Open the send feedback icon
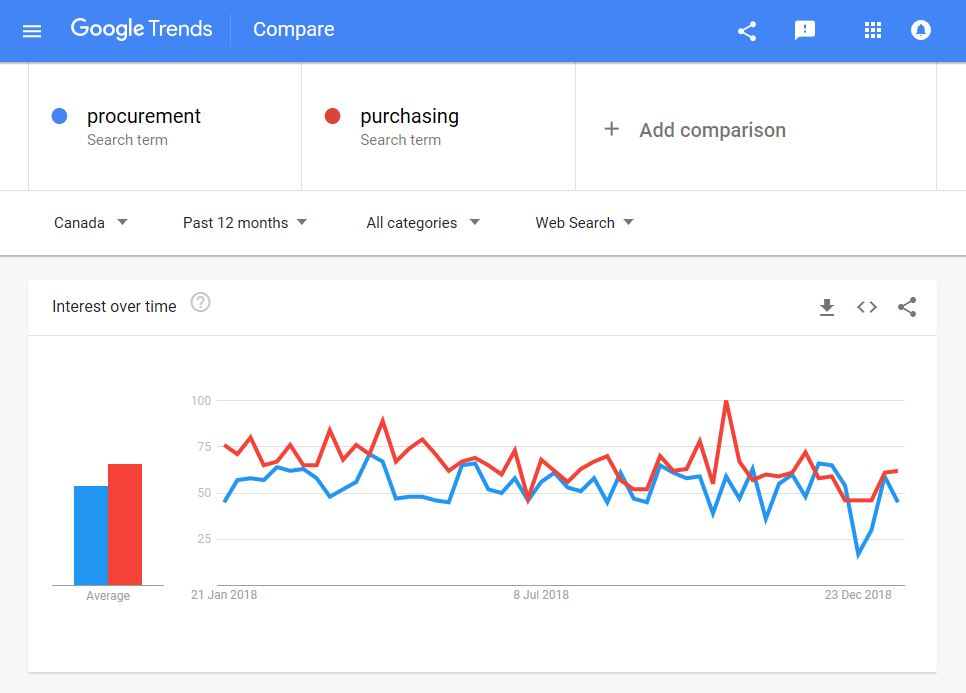 pos(805,30)
